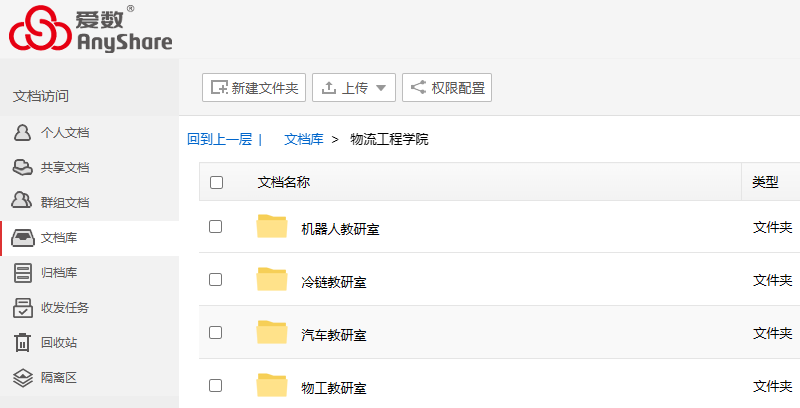Open Shared Documents (共享文档) icon in sidebar
This screenshot has width=800, height=408.
[22, 168]
